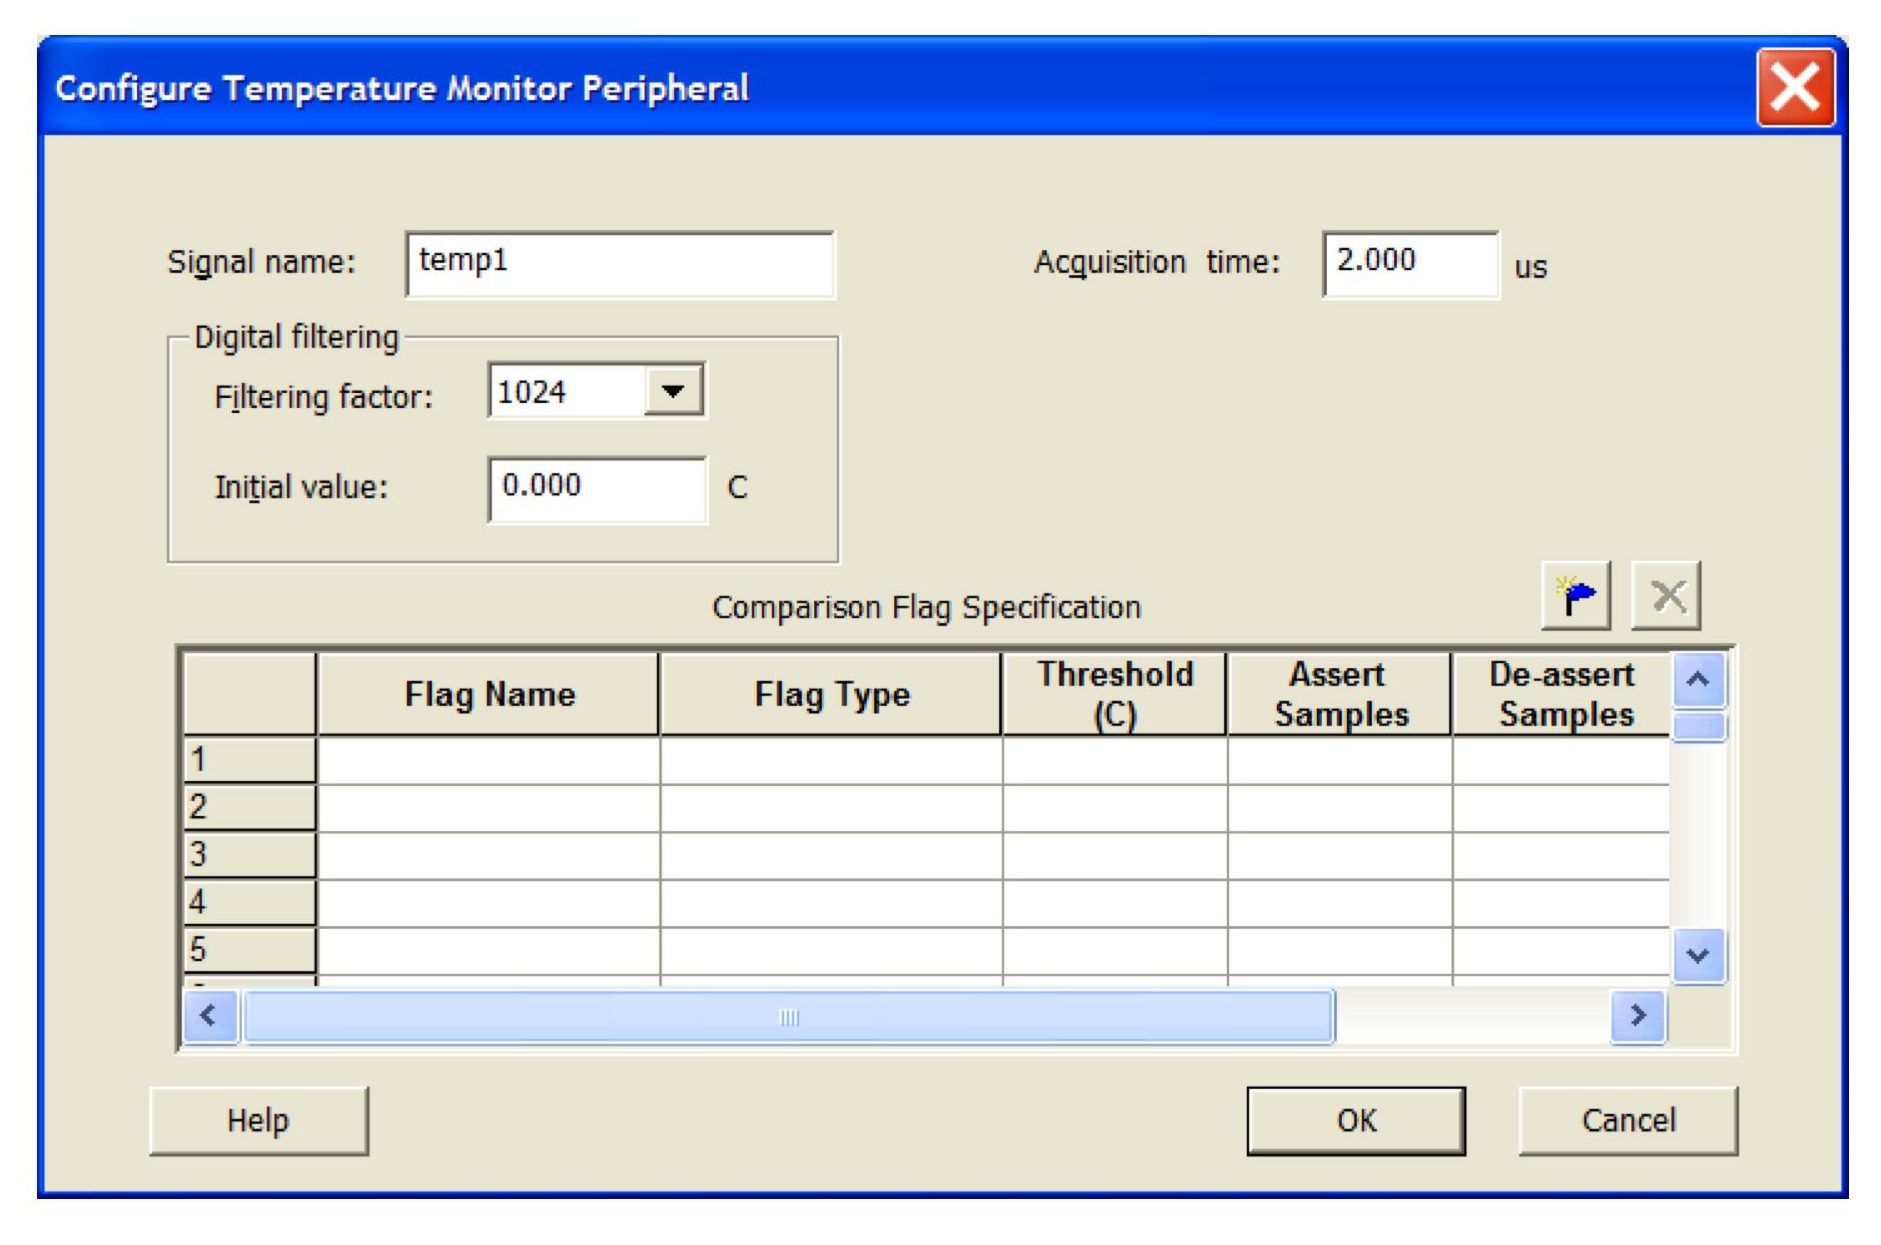
Task: Click the Flag Name cell in row 1
Action: pyautogui.click(x=489, y=760)
